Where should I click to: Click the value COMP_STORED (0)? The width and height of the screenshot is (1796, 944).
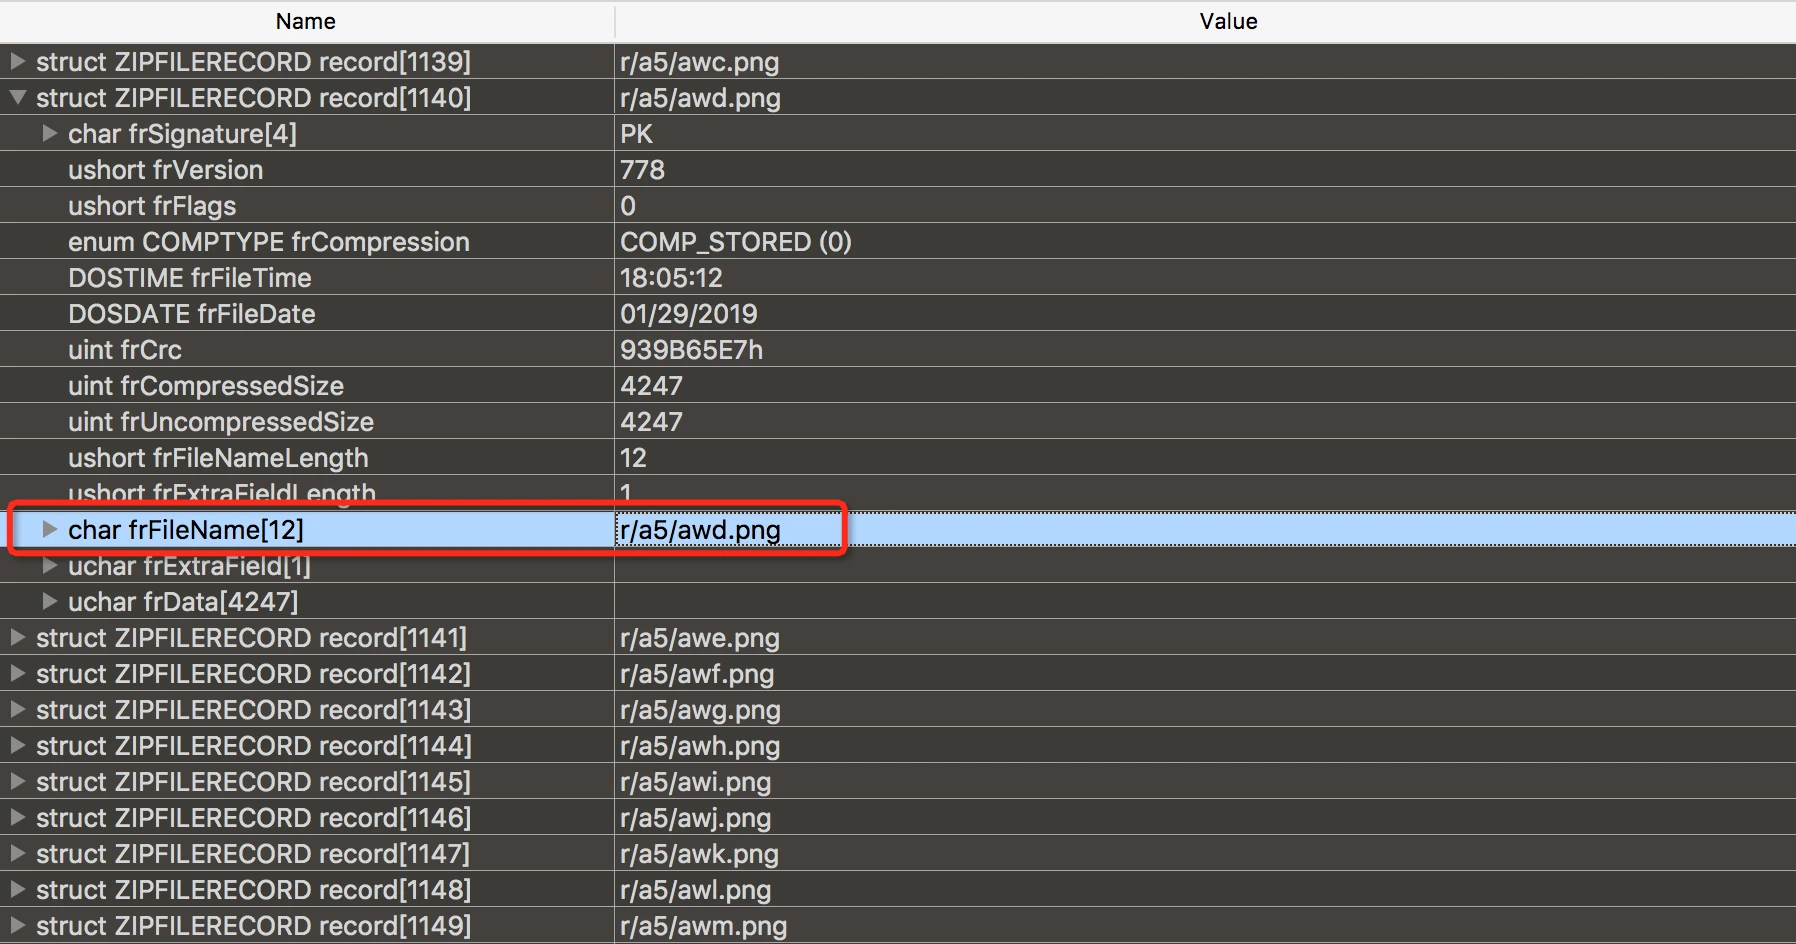point(736,242)
